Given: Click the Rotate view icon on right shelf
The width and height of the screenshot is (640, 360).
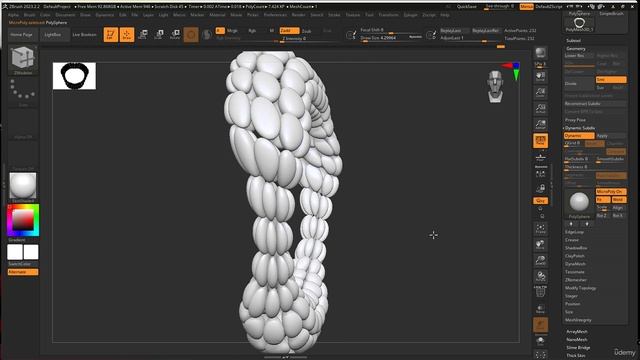Looking at the screenshot, I should (540, 276).
